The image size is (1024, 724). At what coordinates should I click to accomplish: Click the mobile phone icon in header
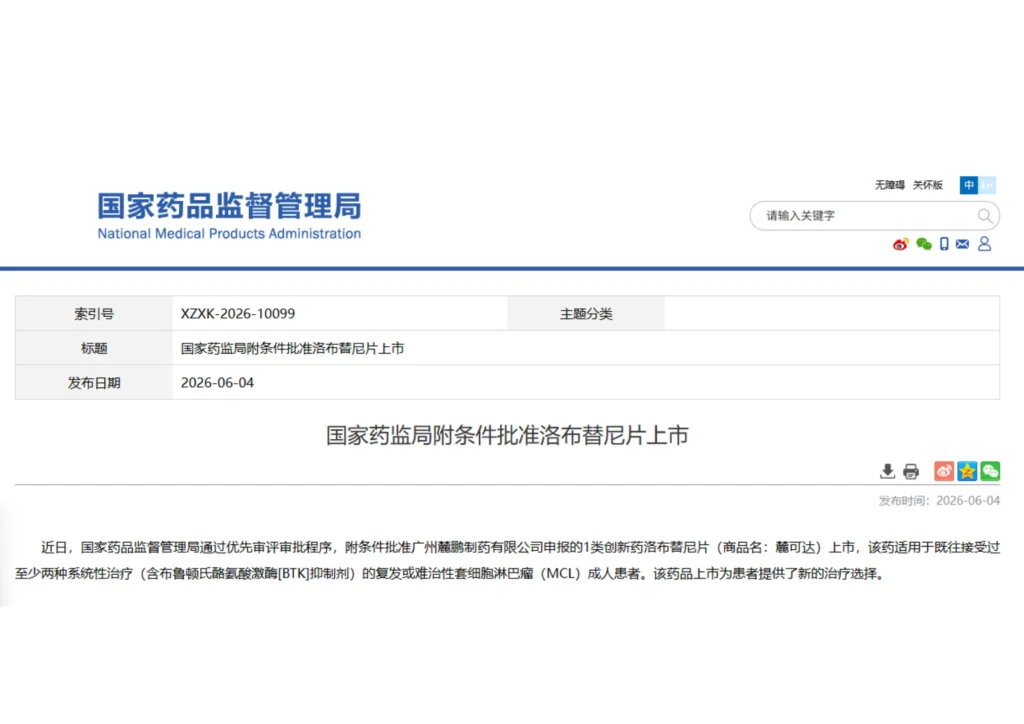tap(944, 244)
